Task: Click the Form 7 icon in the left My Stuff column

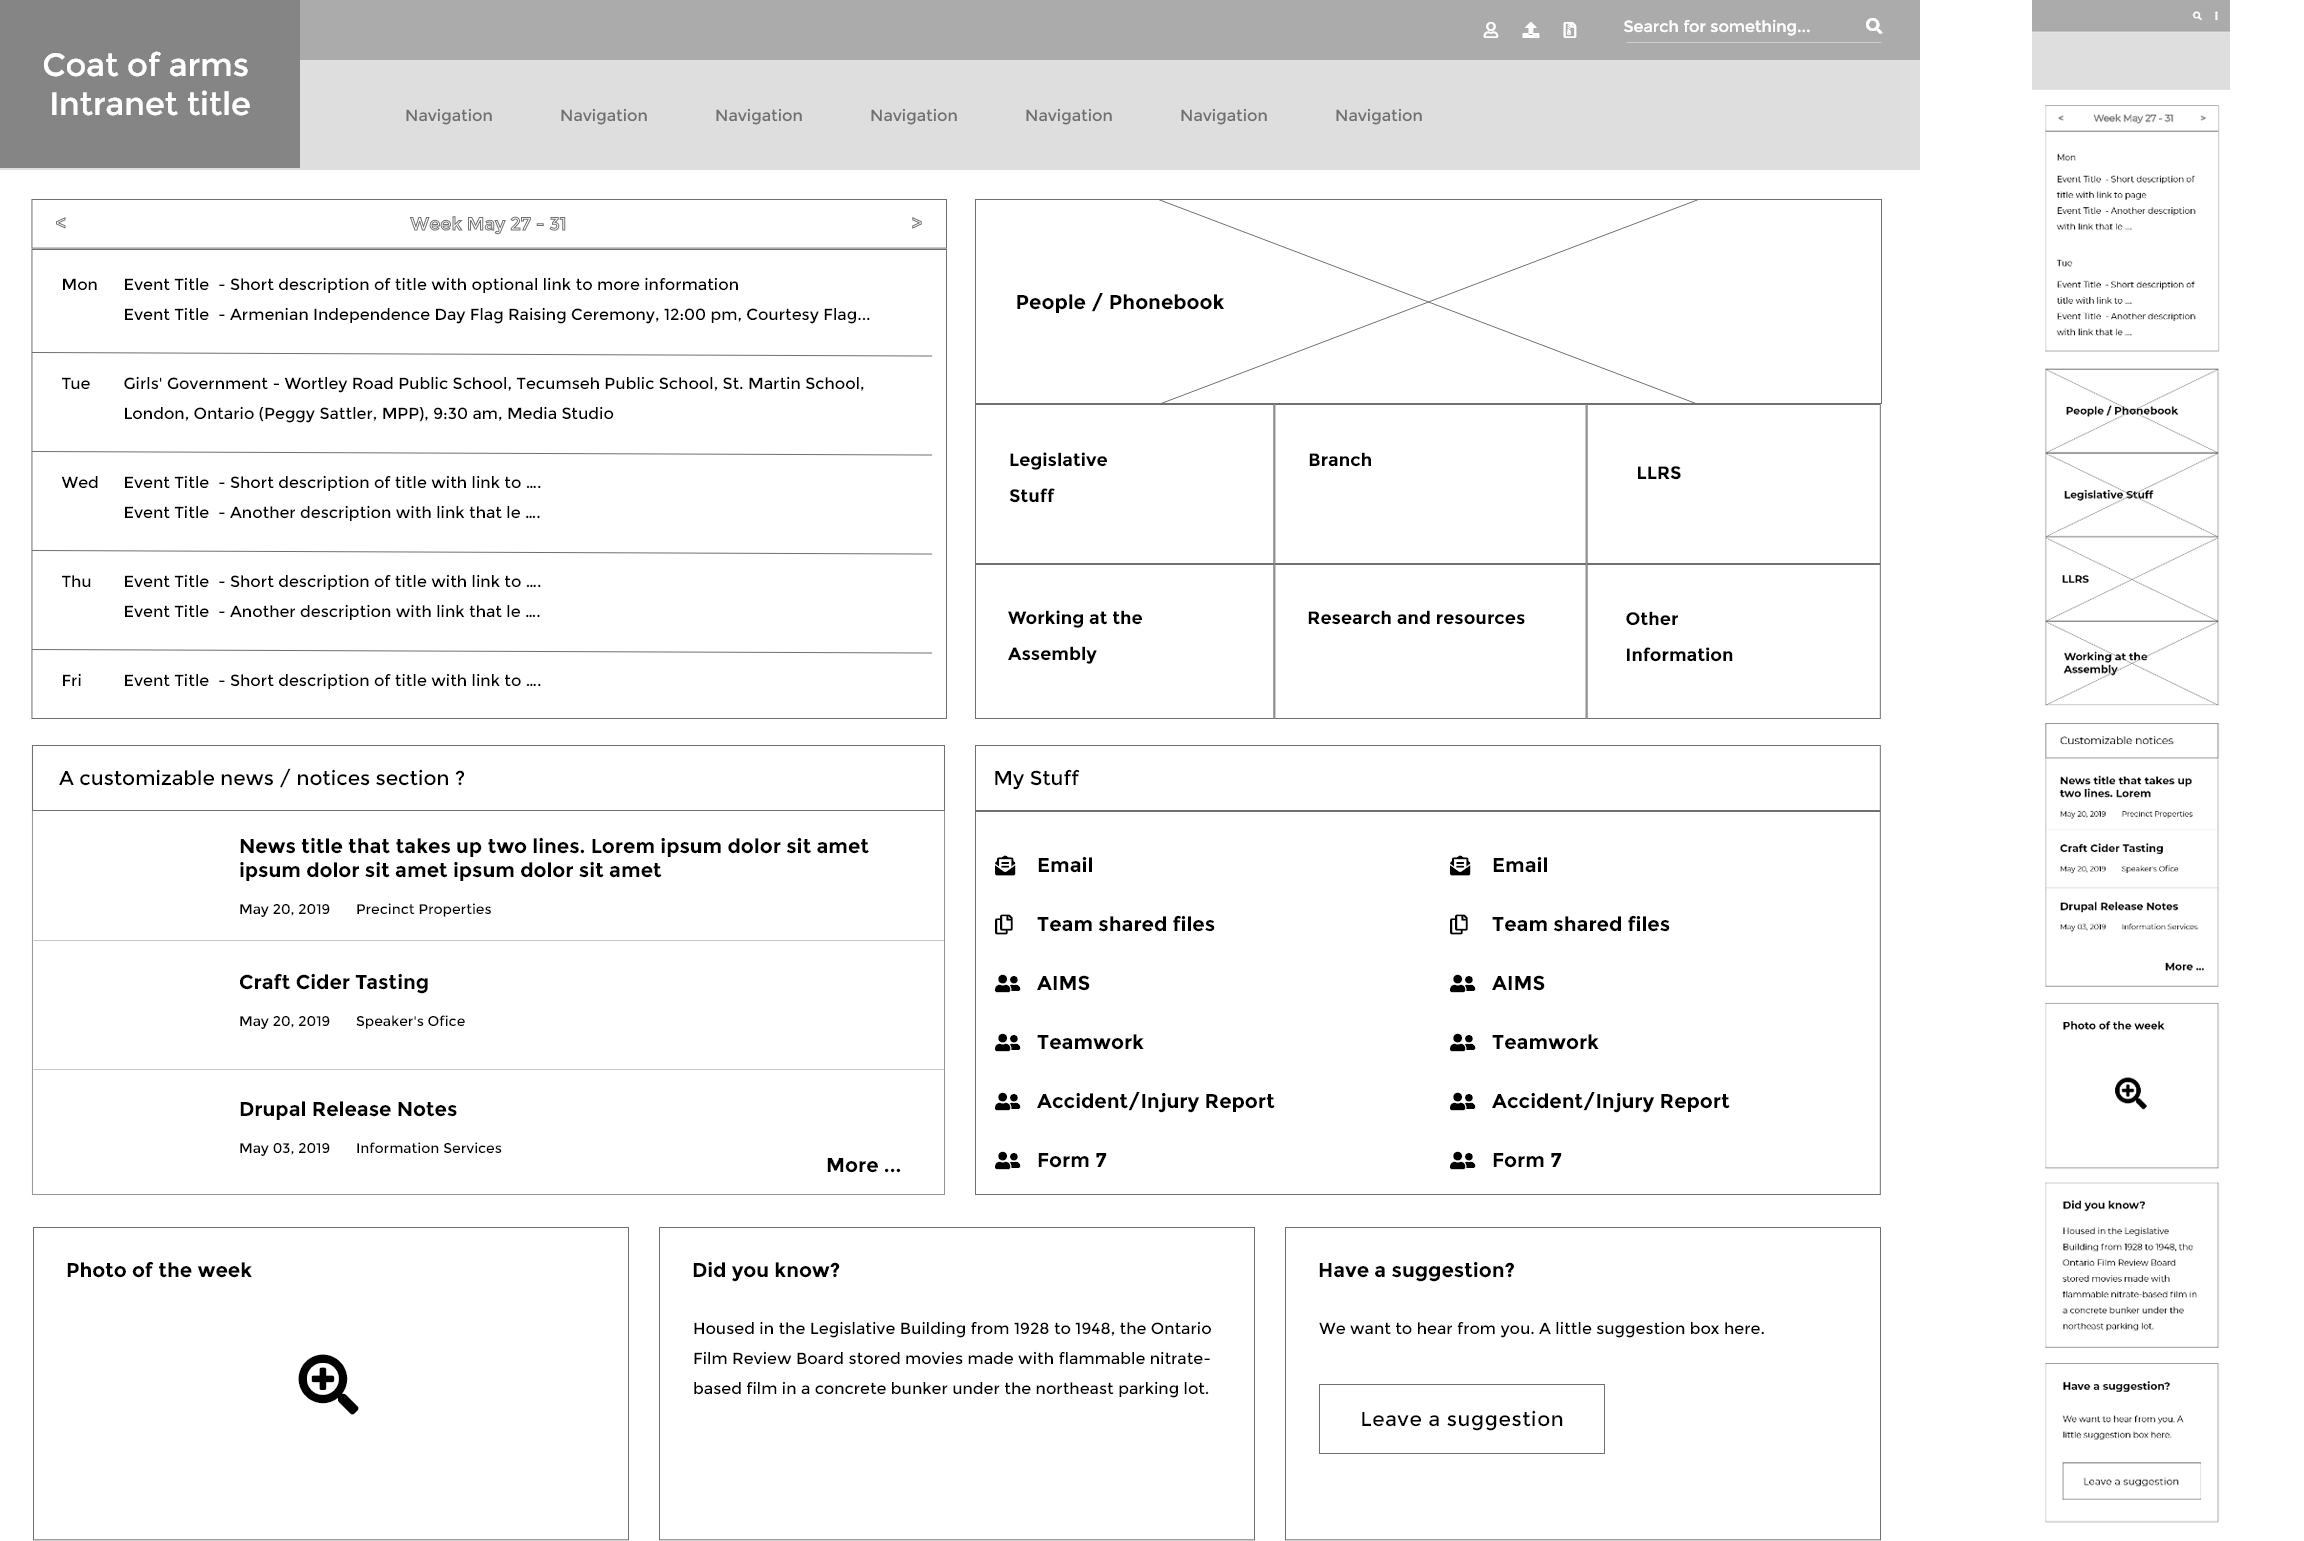Action: coord(1007,1160)
